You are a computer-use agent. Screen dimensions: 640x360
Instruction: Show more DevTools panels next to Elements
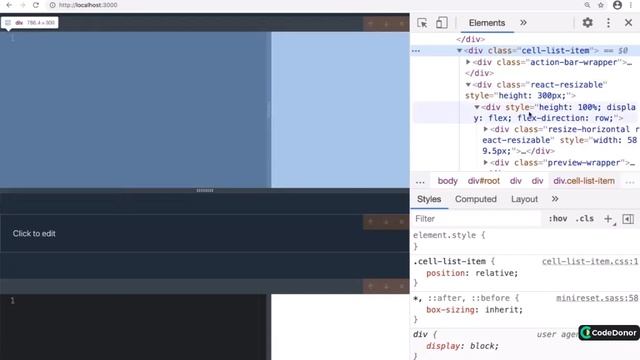(523, 23)
